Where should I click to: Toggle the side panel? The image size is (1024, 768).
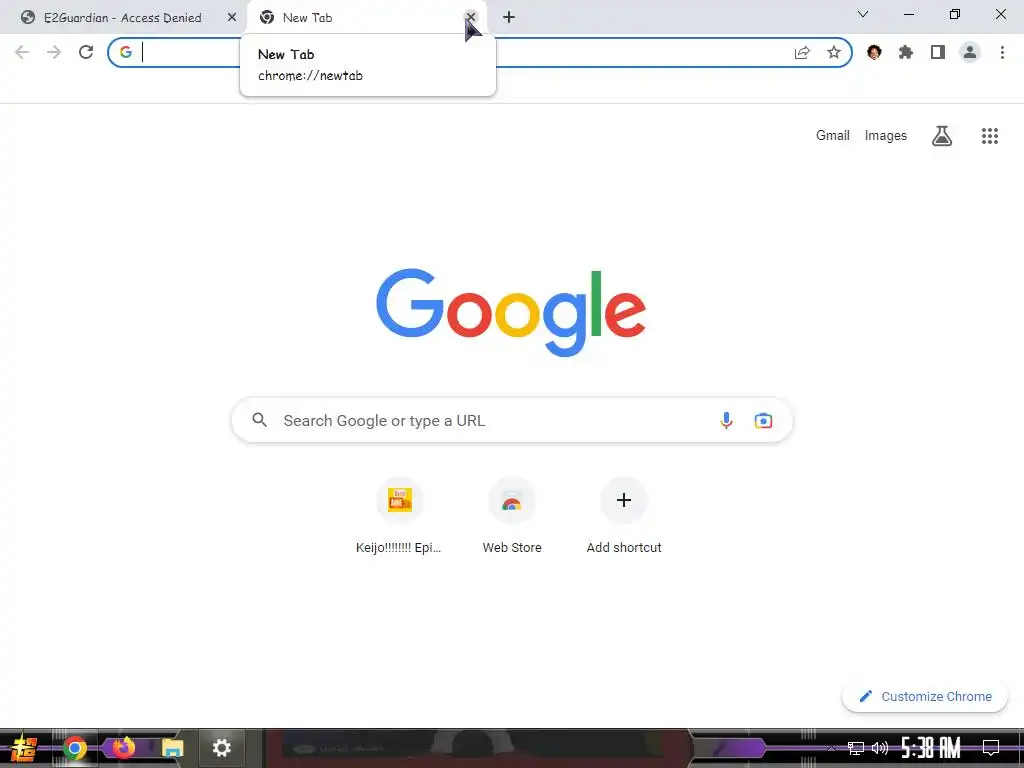pyautogui.click(x=938, y=52)
